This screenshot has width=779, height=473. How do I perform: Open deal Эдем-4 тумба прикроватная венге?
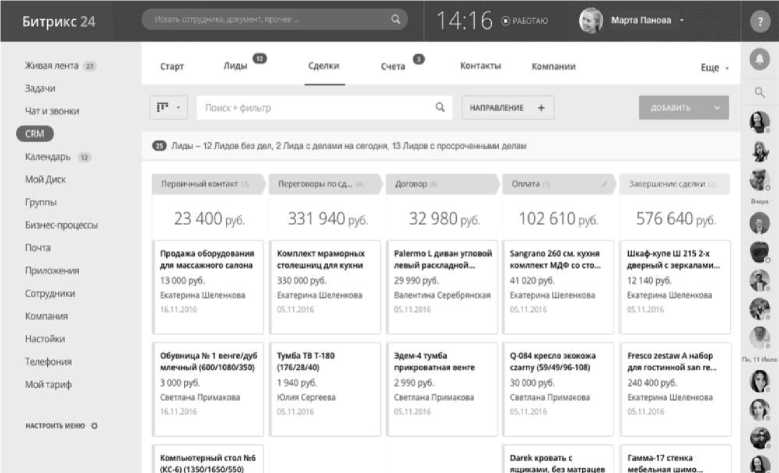(442, 389)
